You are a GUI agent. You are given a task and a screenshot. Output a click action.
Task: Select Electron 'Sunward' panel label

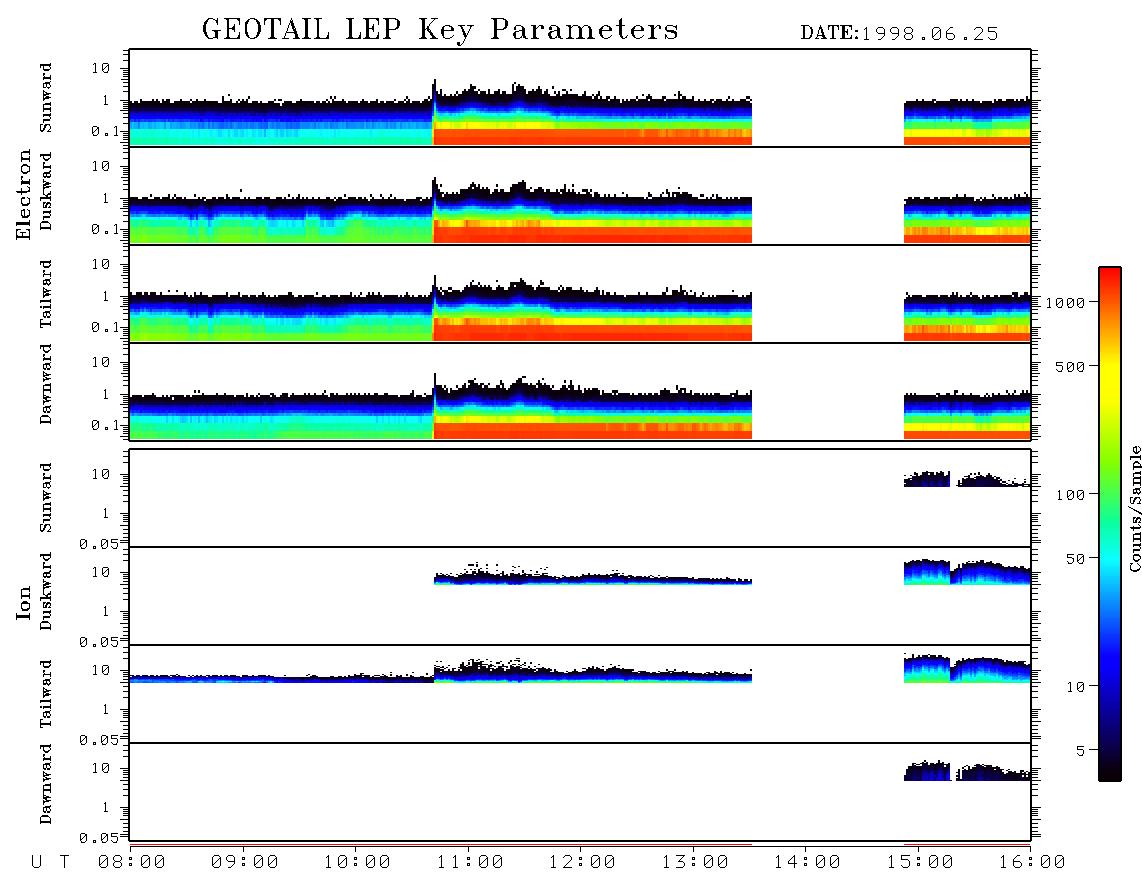pyautogui.click(x=46, y=98)
